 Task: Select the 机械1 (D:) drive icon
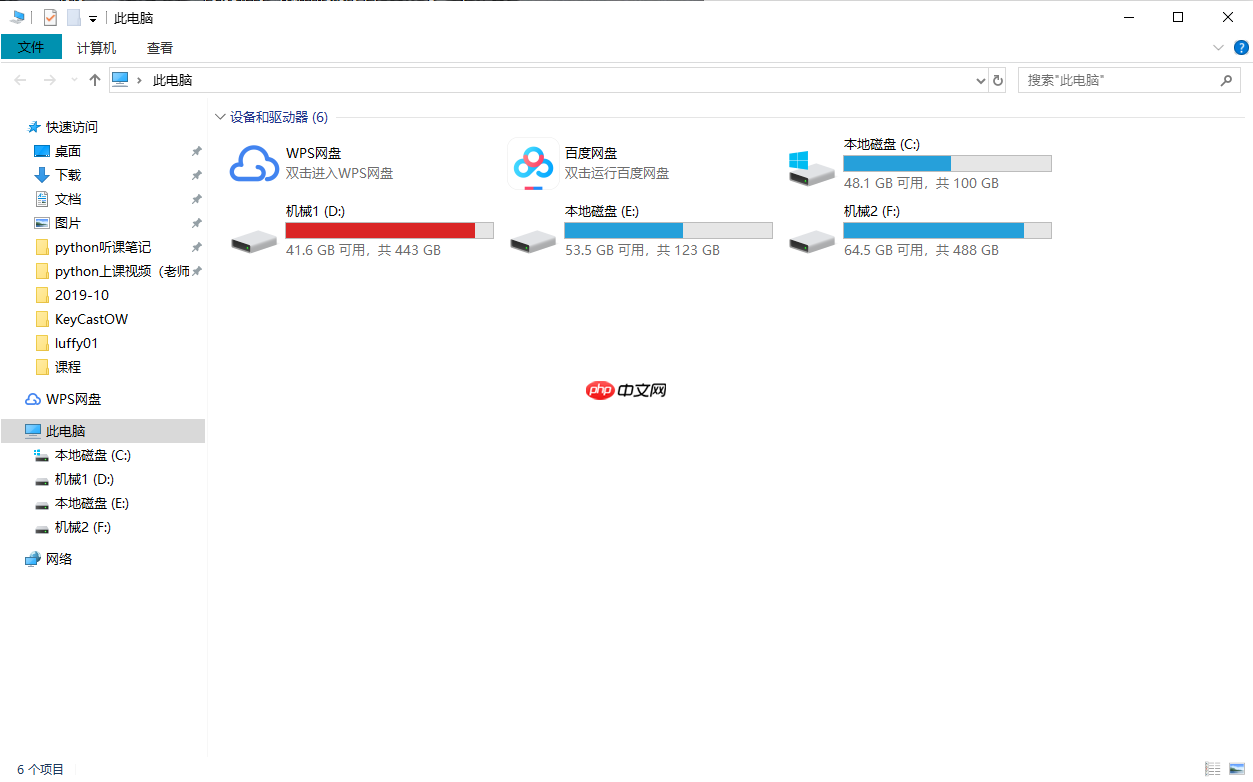click(253, 240)
